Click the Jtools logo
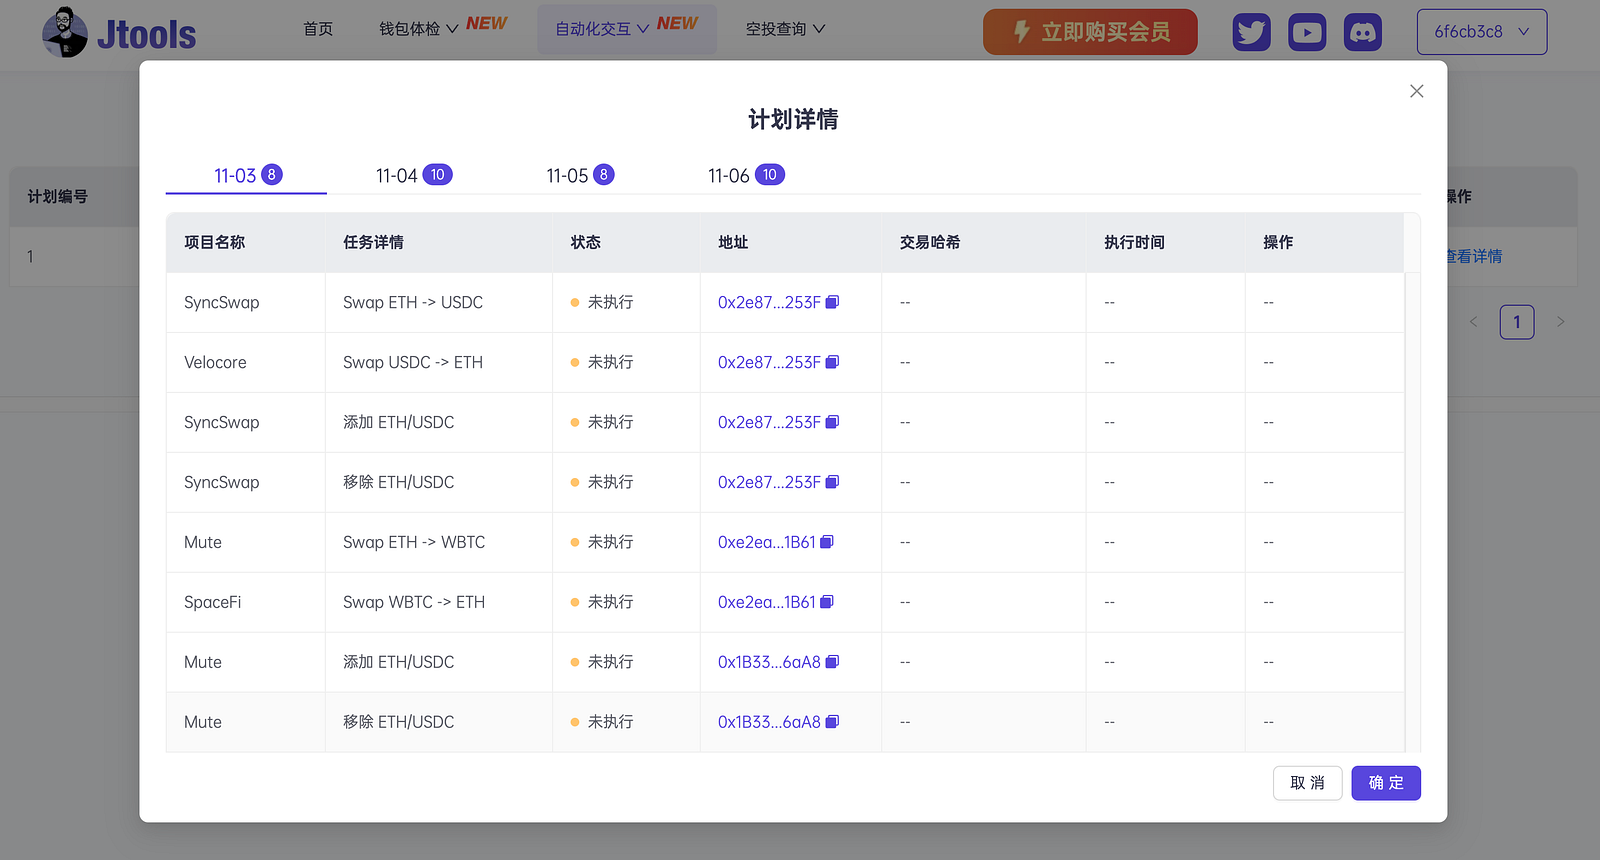The image size is (1600, 860). point(119,33)
